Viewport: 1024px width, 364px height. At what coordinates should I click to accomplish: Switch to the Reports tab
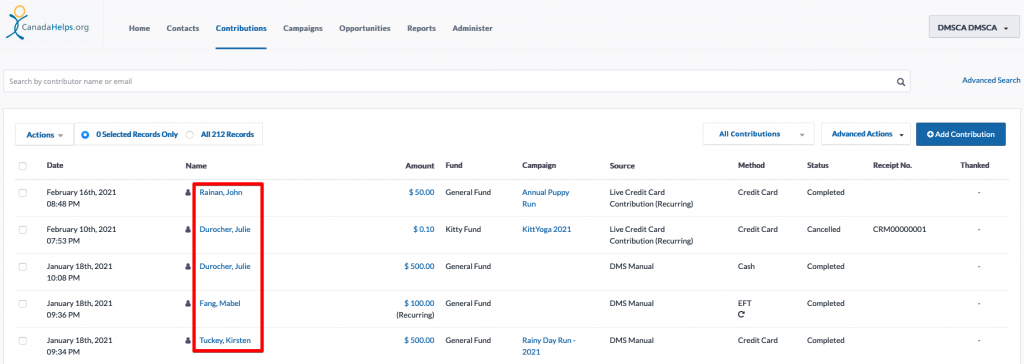coord(421,29)
